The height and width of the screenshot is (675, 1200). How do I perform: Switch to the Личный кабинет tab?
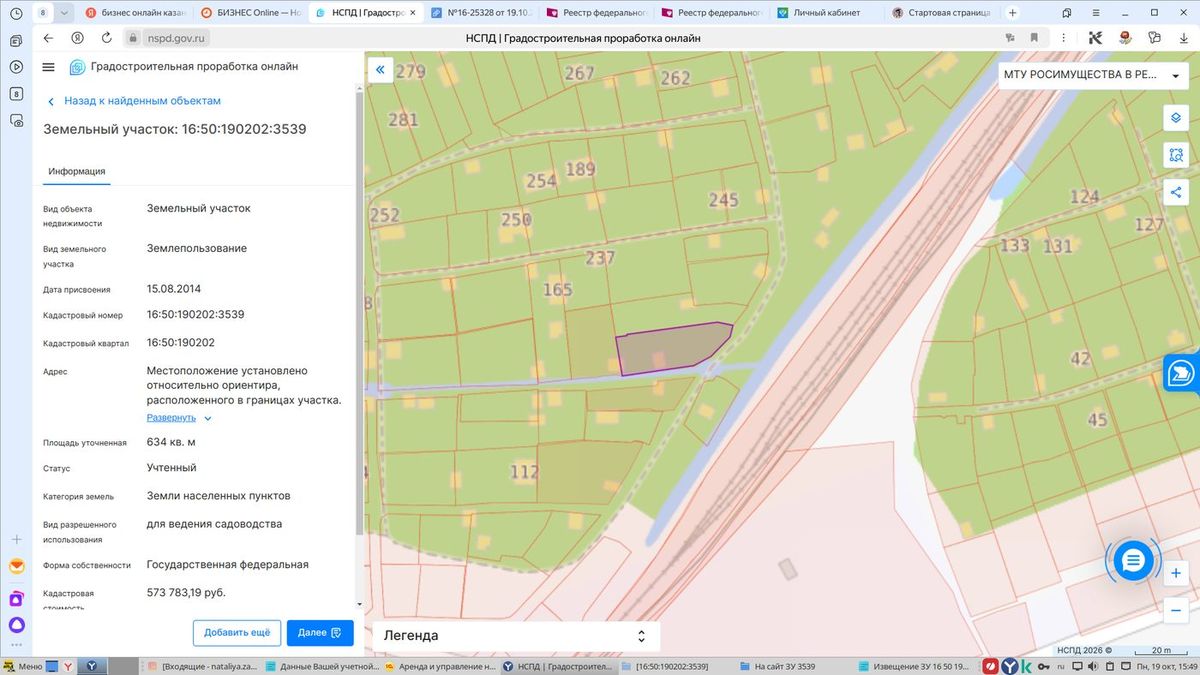pos(826,13)
